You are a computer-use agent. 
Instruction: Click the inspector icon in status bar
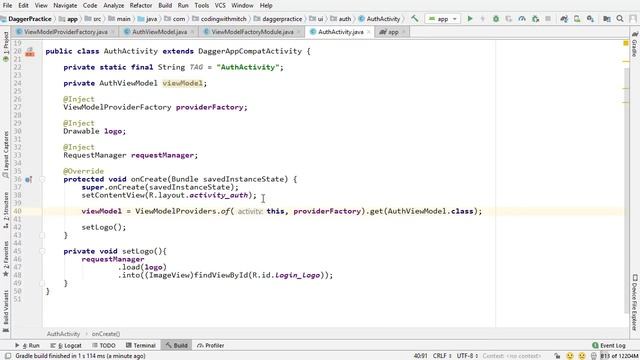593,356
